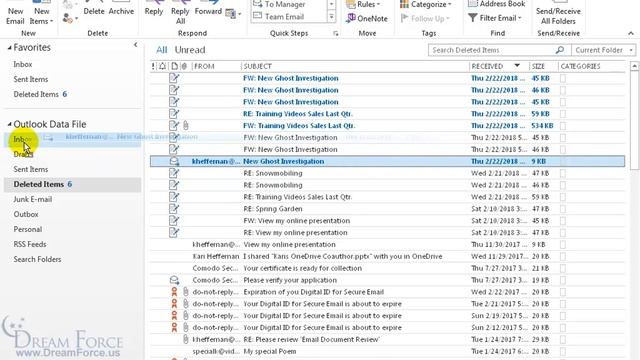Screen dimensions: 640x360
Task: Open the New Items dropdown
Action: 41,12
